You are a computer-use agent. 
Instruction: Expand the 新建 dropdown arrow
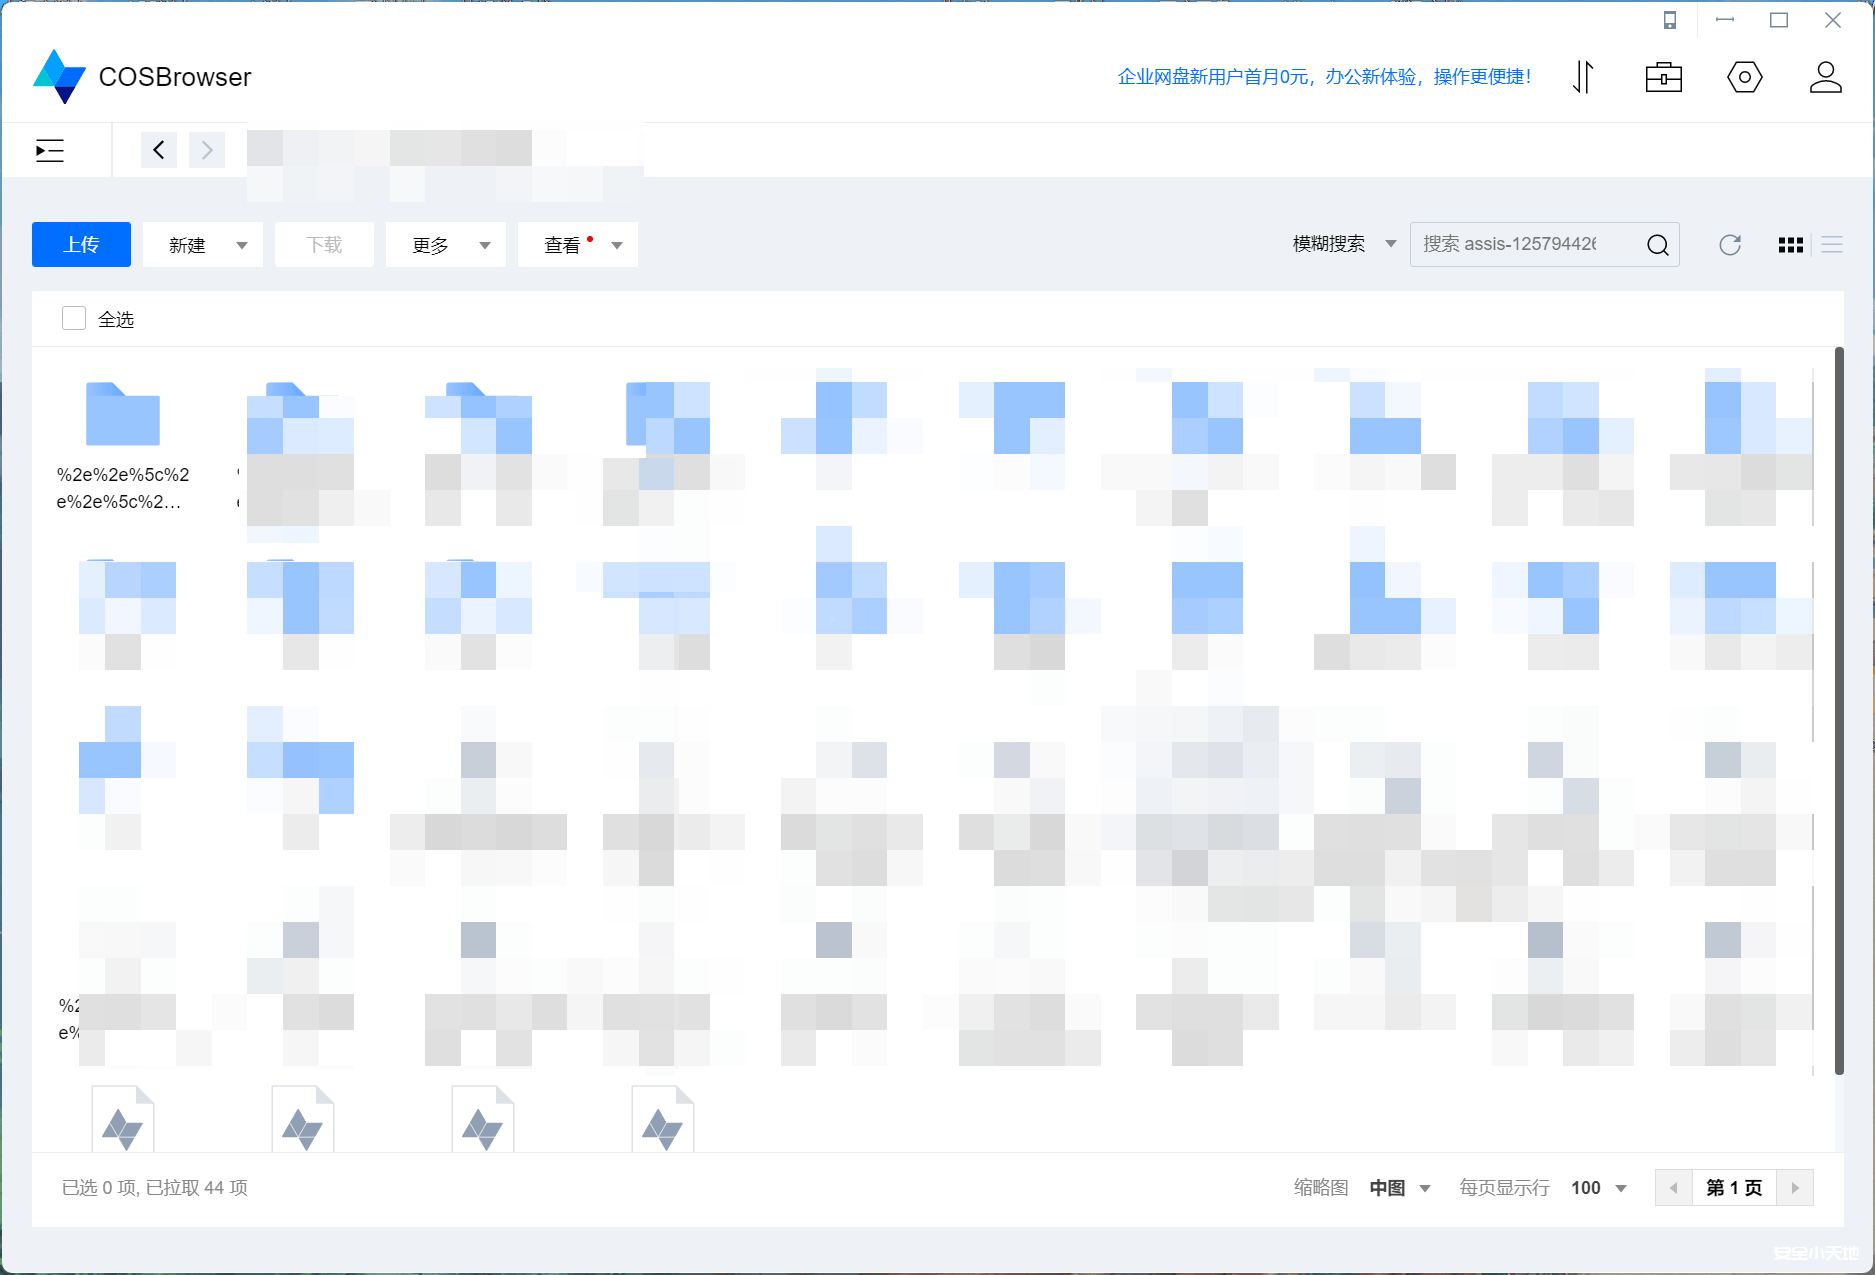[x=241, y=244]
